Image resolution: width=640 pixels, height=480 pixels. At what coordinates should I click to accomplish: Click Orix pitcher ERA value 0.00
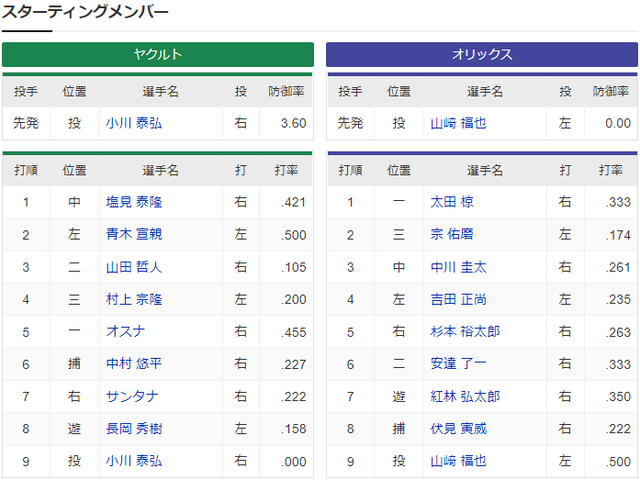click(618, 123)
